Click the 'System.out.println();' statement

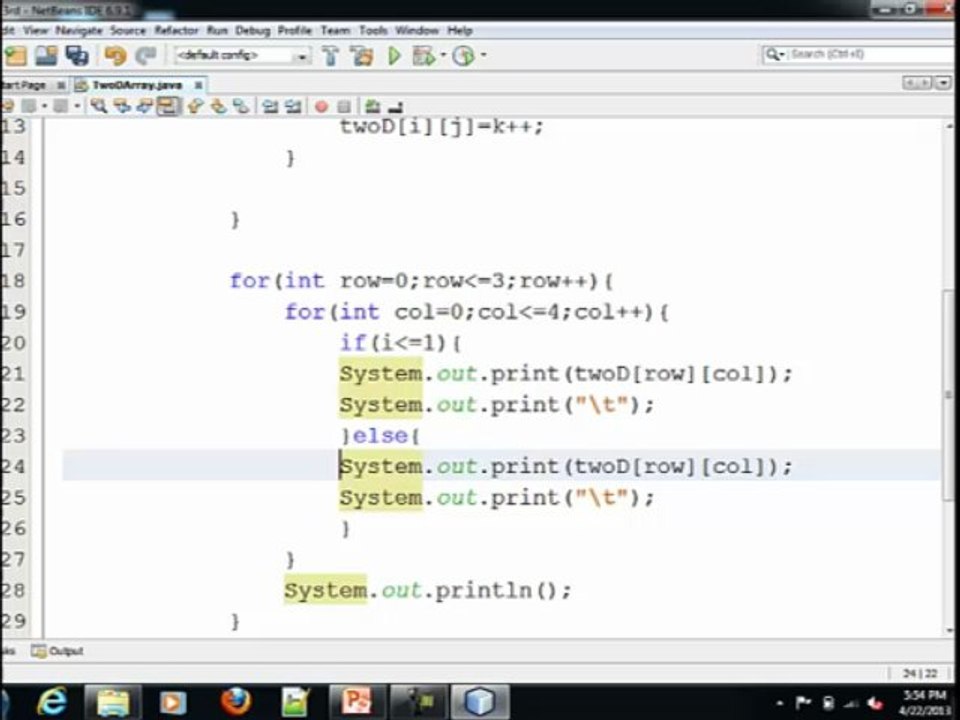tap(427, 590)
